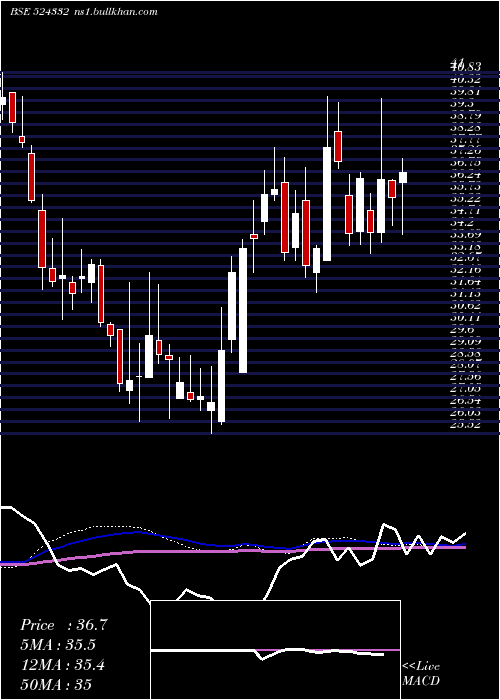
Task: Click the 30.11 price axis label
Action: (466, 318)
